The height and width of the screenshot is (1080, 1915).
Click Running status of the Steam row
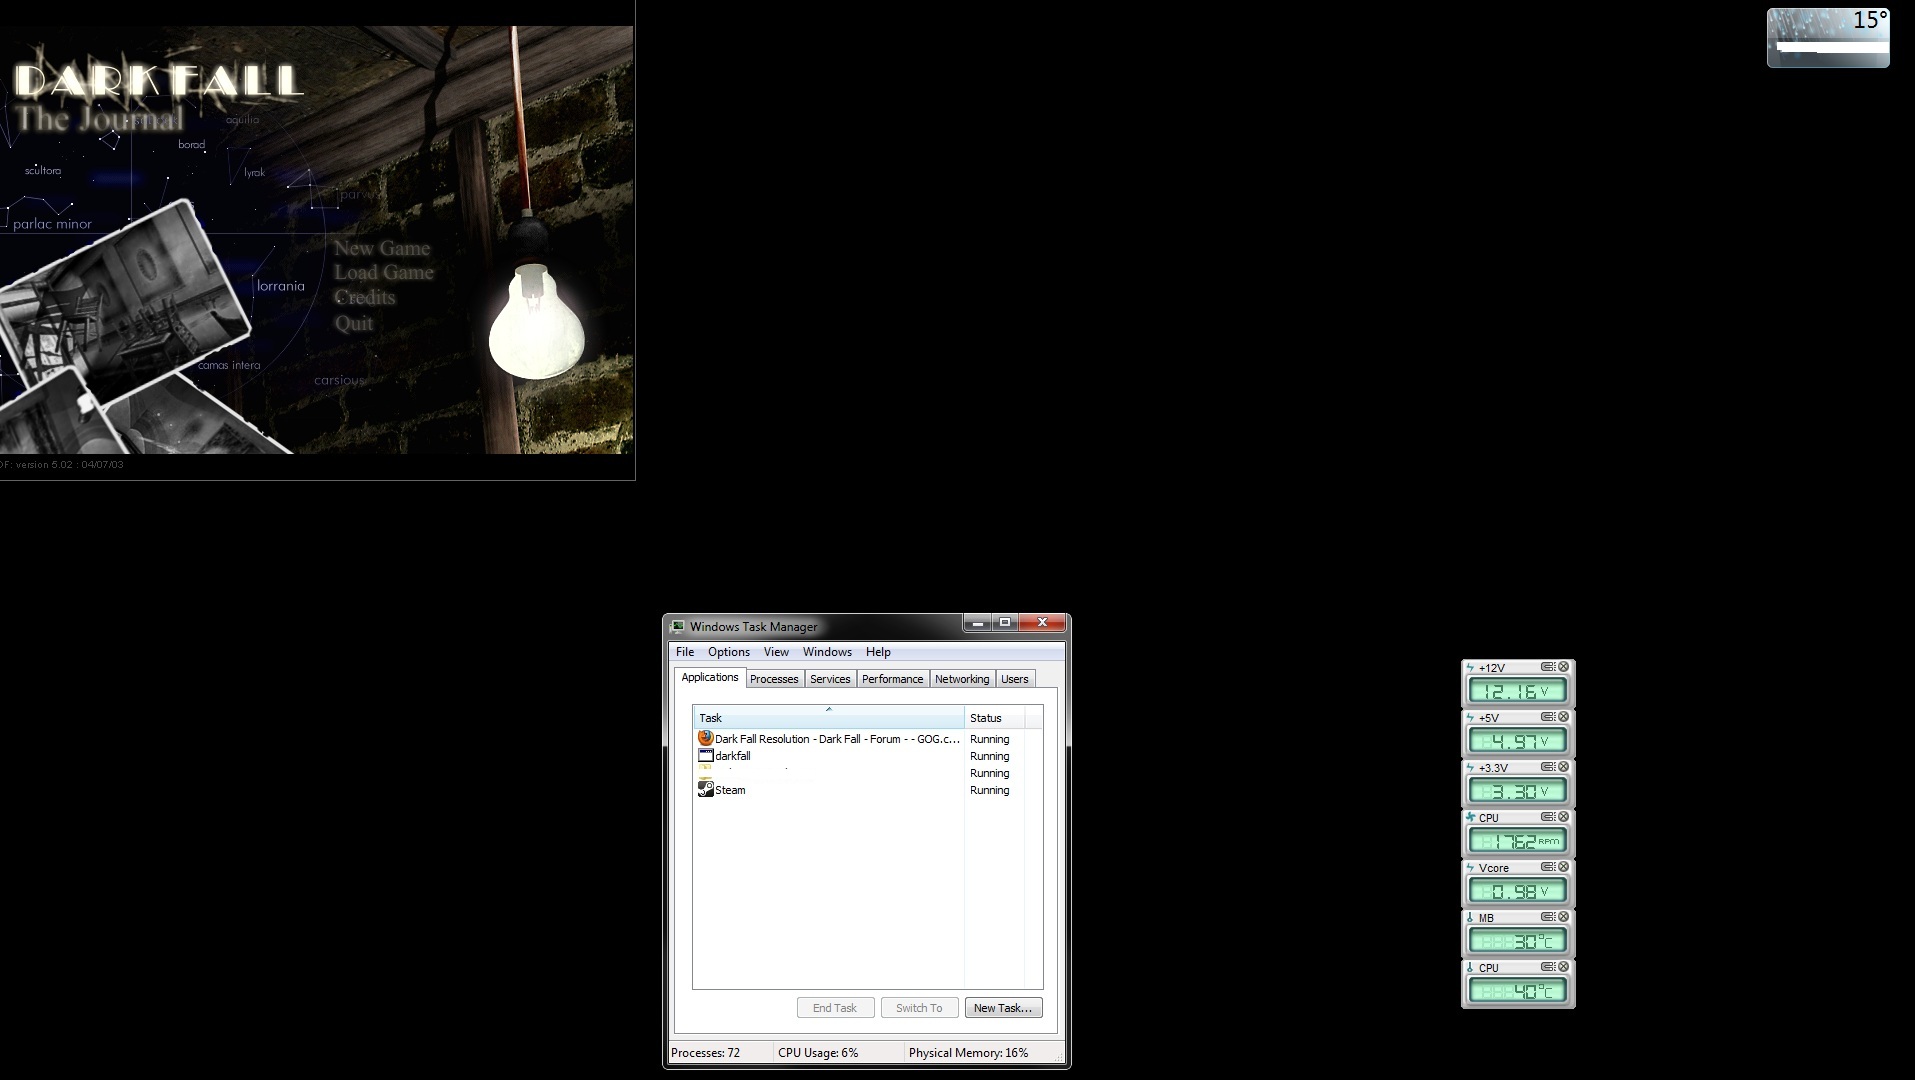[x=989, y=789]
